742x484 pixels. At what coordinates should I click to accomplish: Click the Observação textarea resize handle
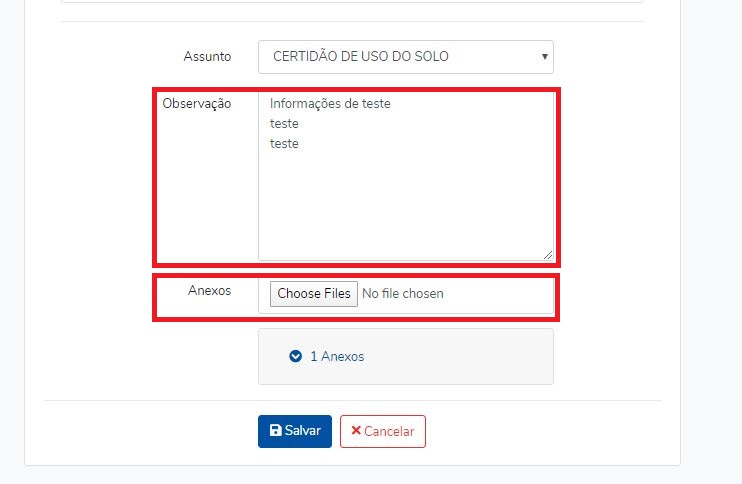[x=548, y=255]
